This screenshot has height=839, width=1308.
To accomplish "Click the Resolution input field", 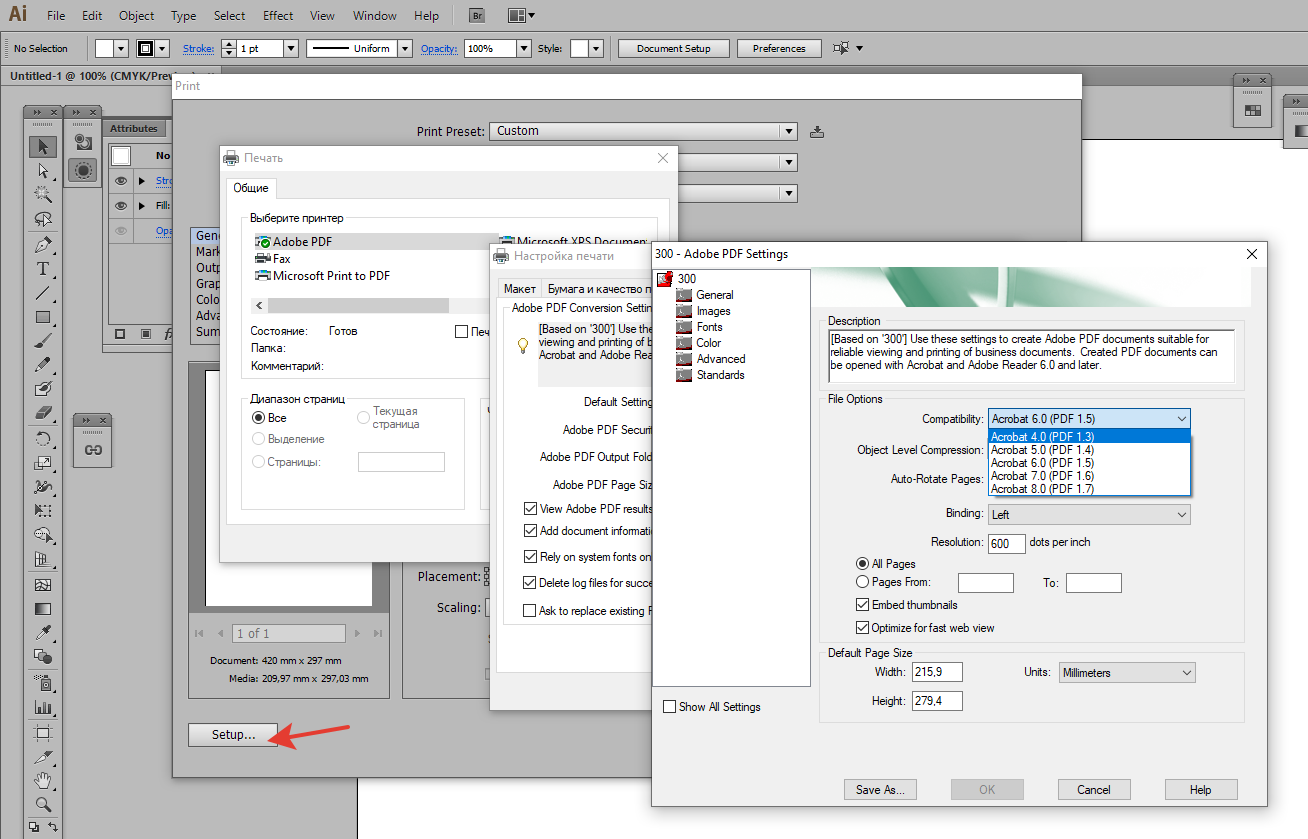I will [1007, 544].
